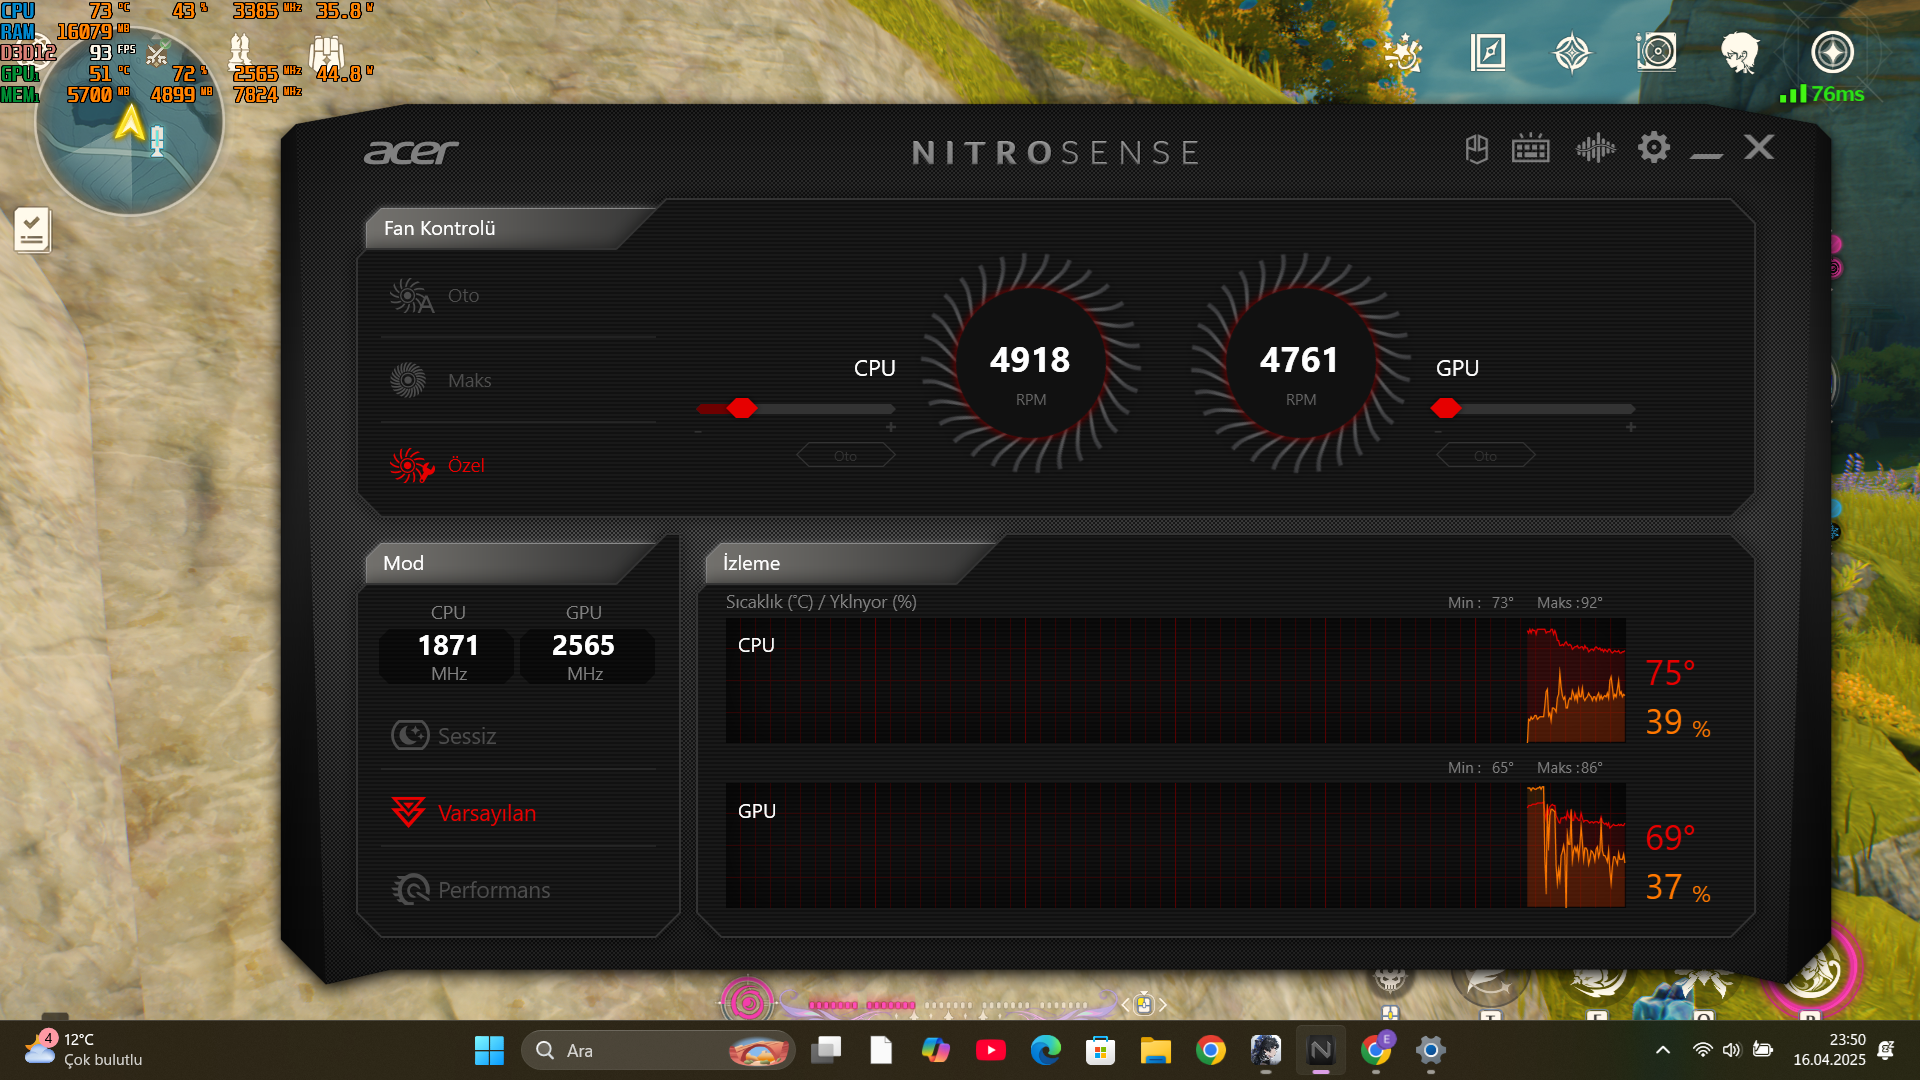The width and height of the screenshot is (1920, 1080).
Task: Decrease CPU fan speed with minus sign
Action: point(698,431)
